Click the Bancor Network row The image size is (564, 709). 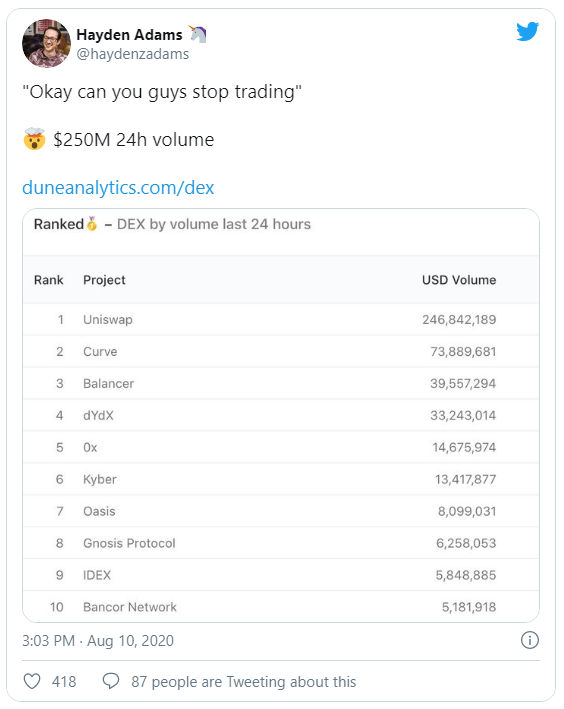(x=281, y=607)
